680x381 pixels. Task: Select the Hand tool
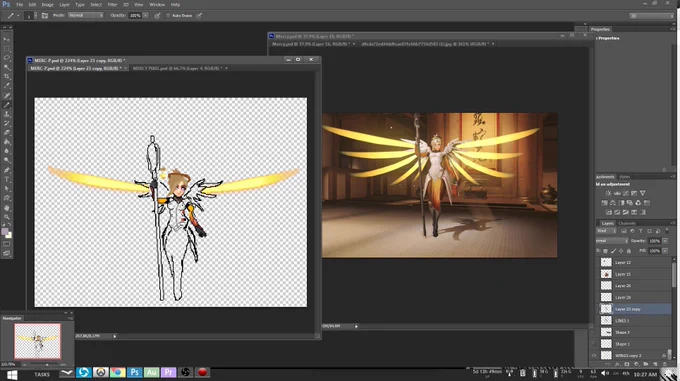(7, 208)
